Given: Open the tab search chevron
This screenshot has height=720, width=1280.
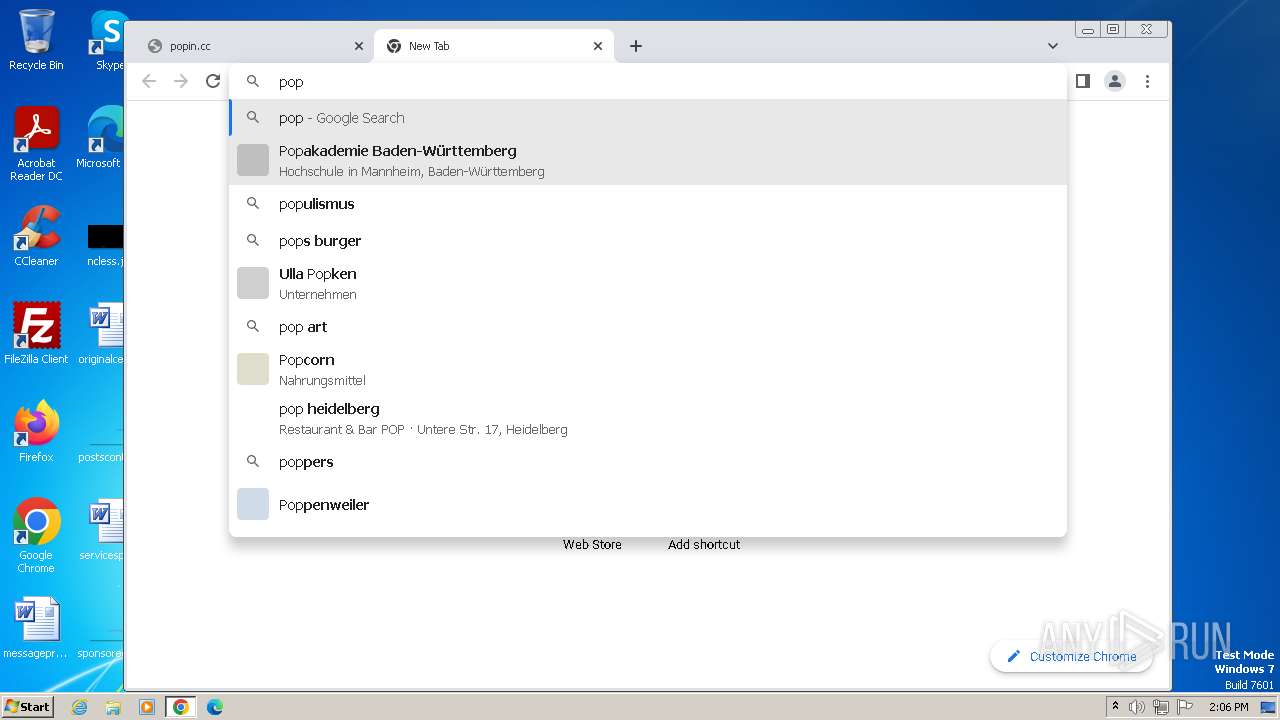Looking at the screenshot, I should coord(1053,46).
